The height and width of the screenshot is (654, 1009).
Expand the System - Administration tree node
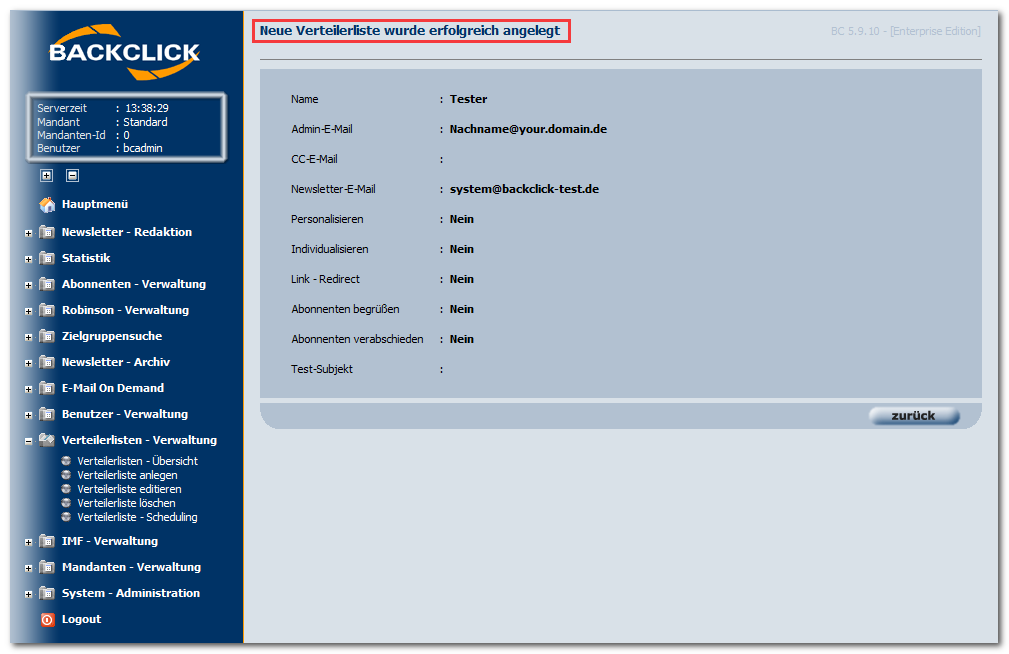coord(28,594)
